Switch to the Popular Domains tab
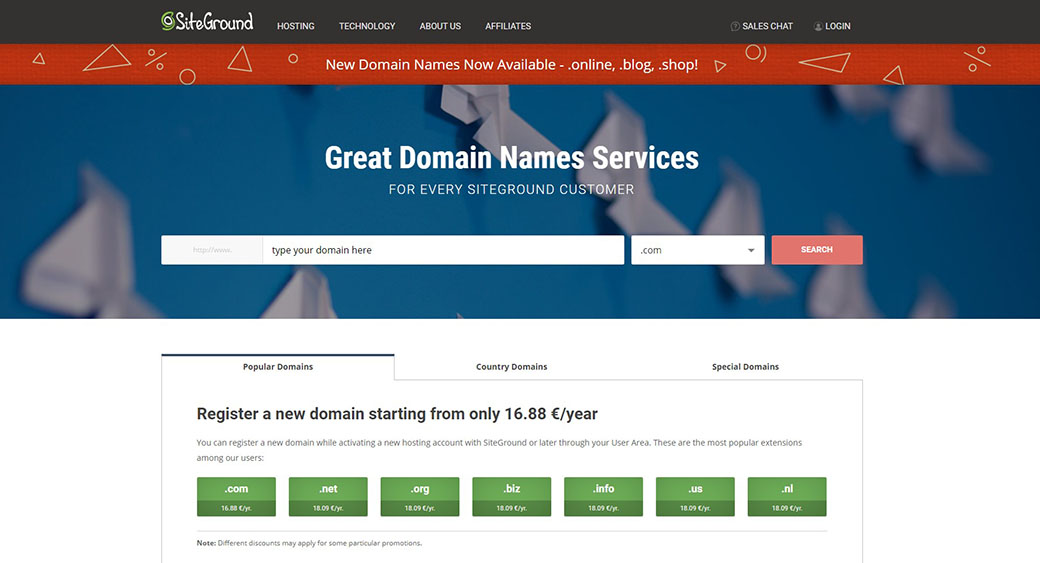Viewport: 1040px width, 563px height. pyautogui.click(x=278, y=367)
